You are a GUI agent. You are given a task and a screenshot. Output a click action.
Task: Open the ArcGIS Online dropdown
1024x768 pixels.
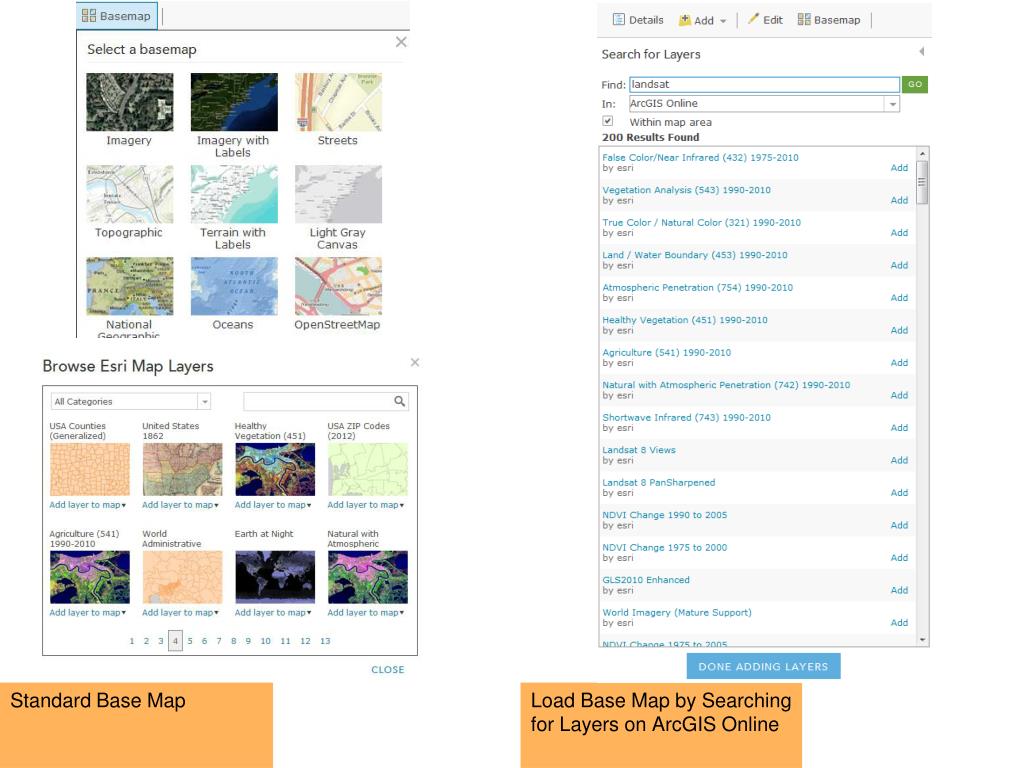click(x=764, y=103)
